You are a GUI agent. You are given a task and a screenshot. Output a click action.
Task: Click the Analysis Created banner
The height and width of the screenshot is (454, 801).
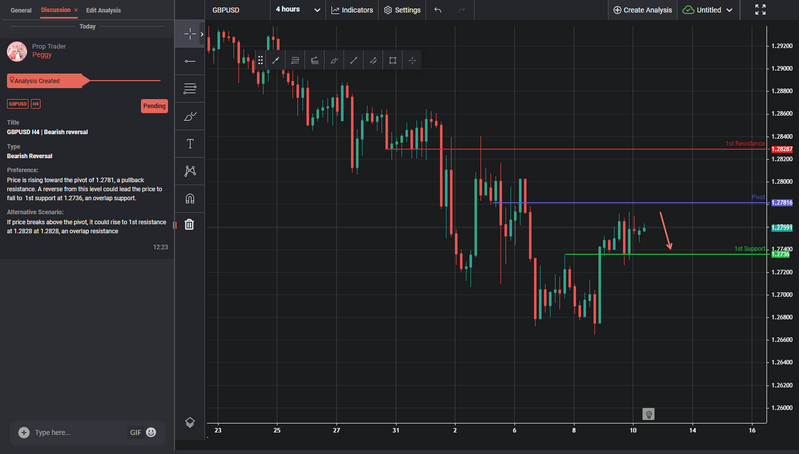(48, 81)
